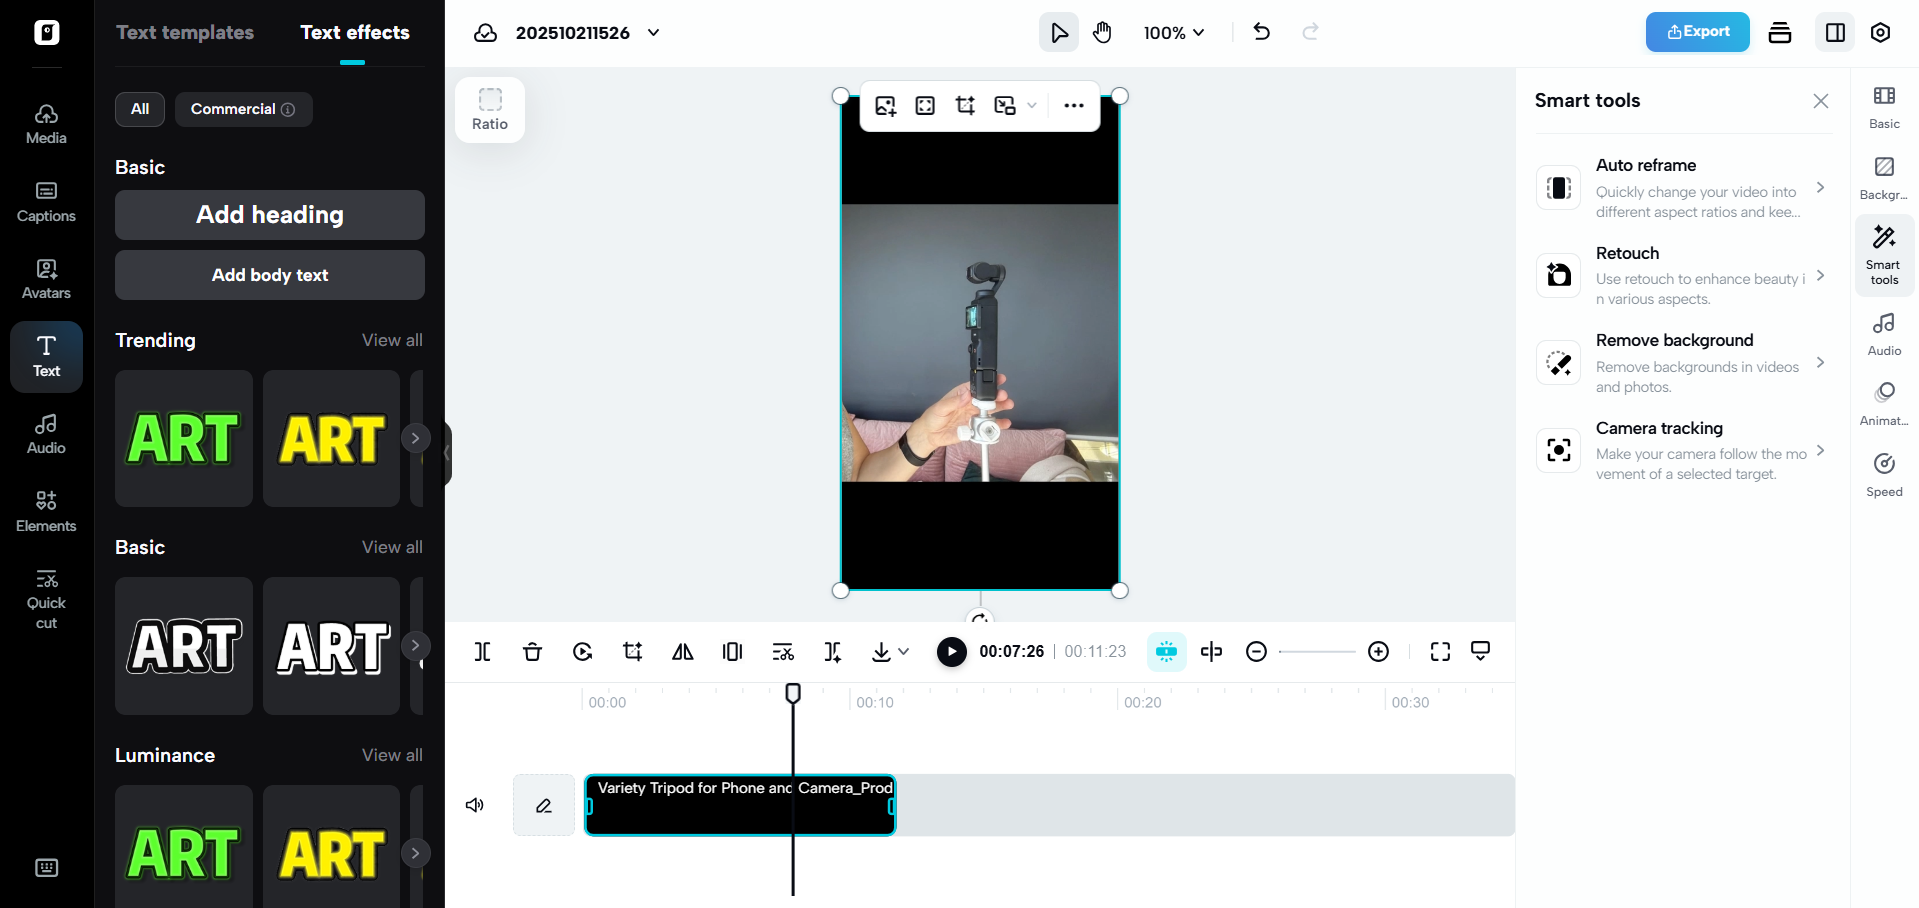
Task: Expand the download options dropdown arrow
Action: click(905, 651)
